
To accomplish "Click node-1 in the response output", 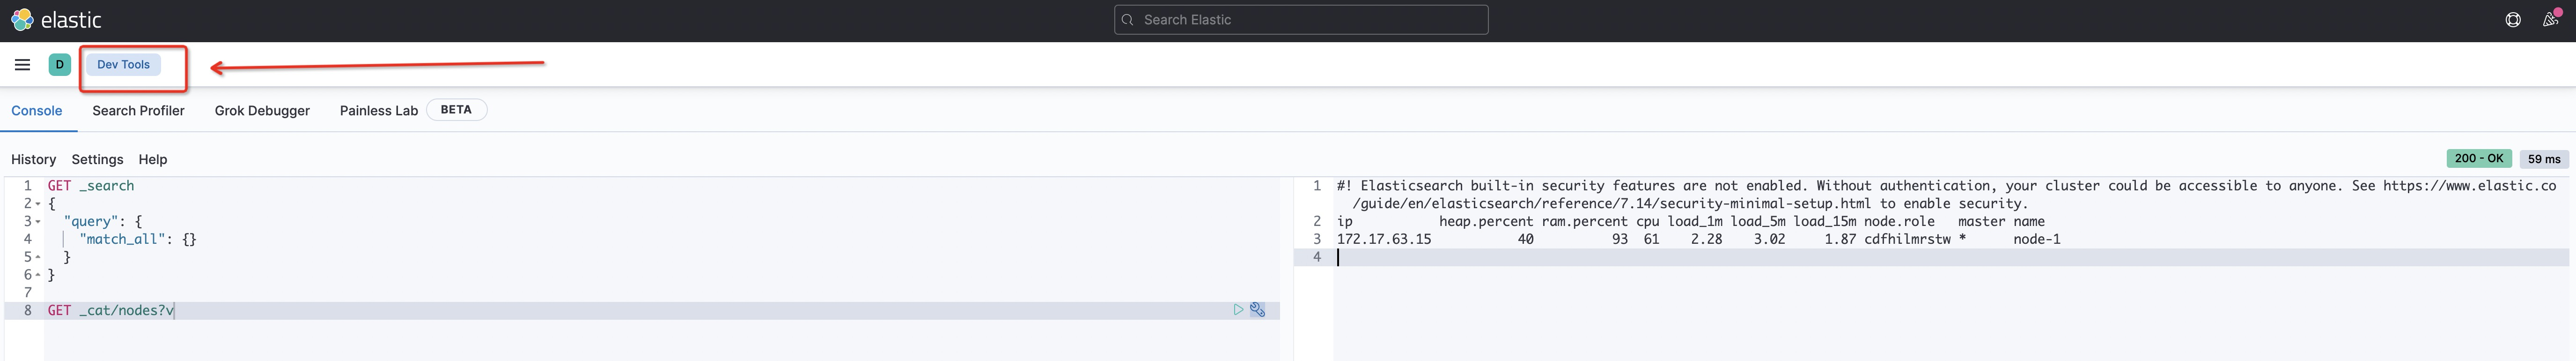I will pyautogui.click(x=2037, y=239).
